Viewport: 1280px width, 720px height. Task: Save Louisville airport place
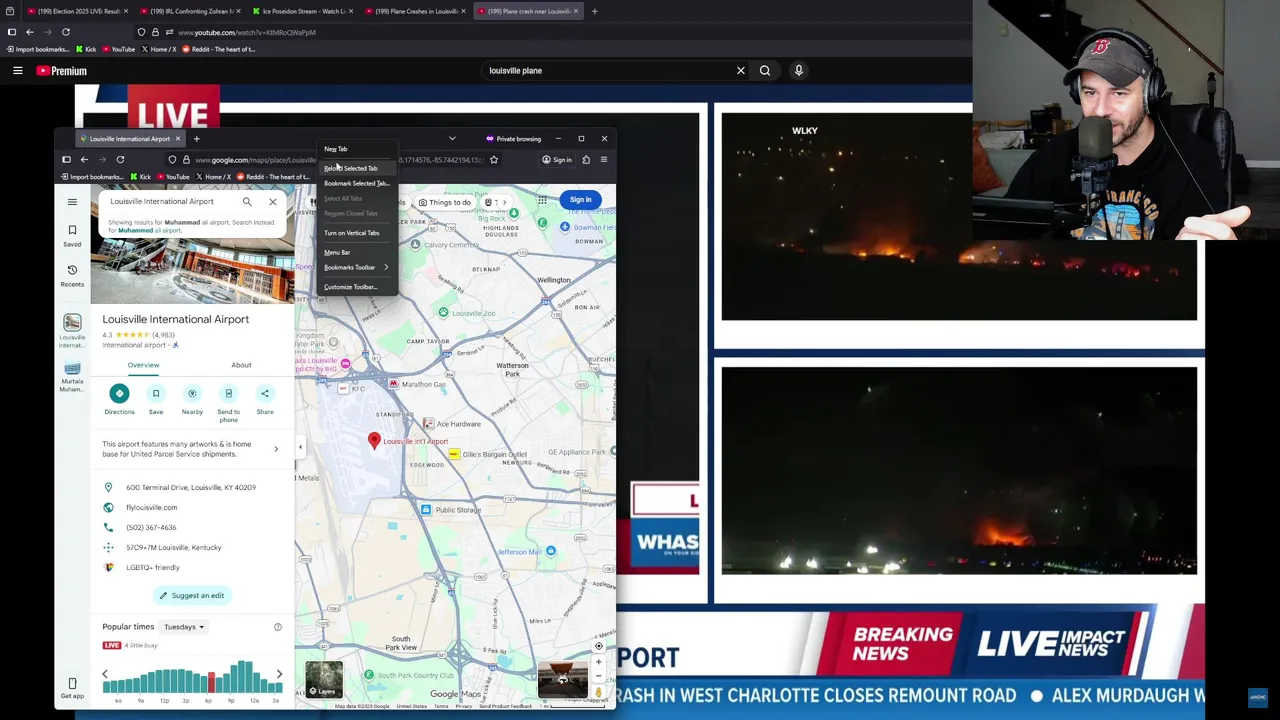(156, 399)
